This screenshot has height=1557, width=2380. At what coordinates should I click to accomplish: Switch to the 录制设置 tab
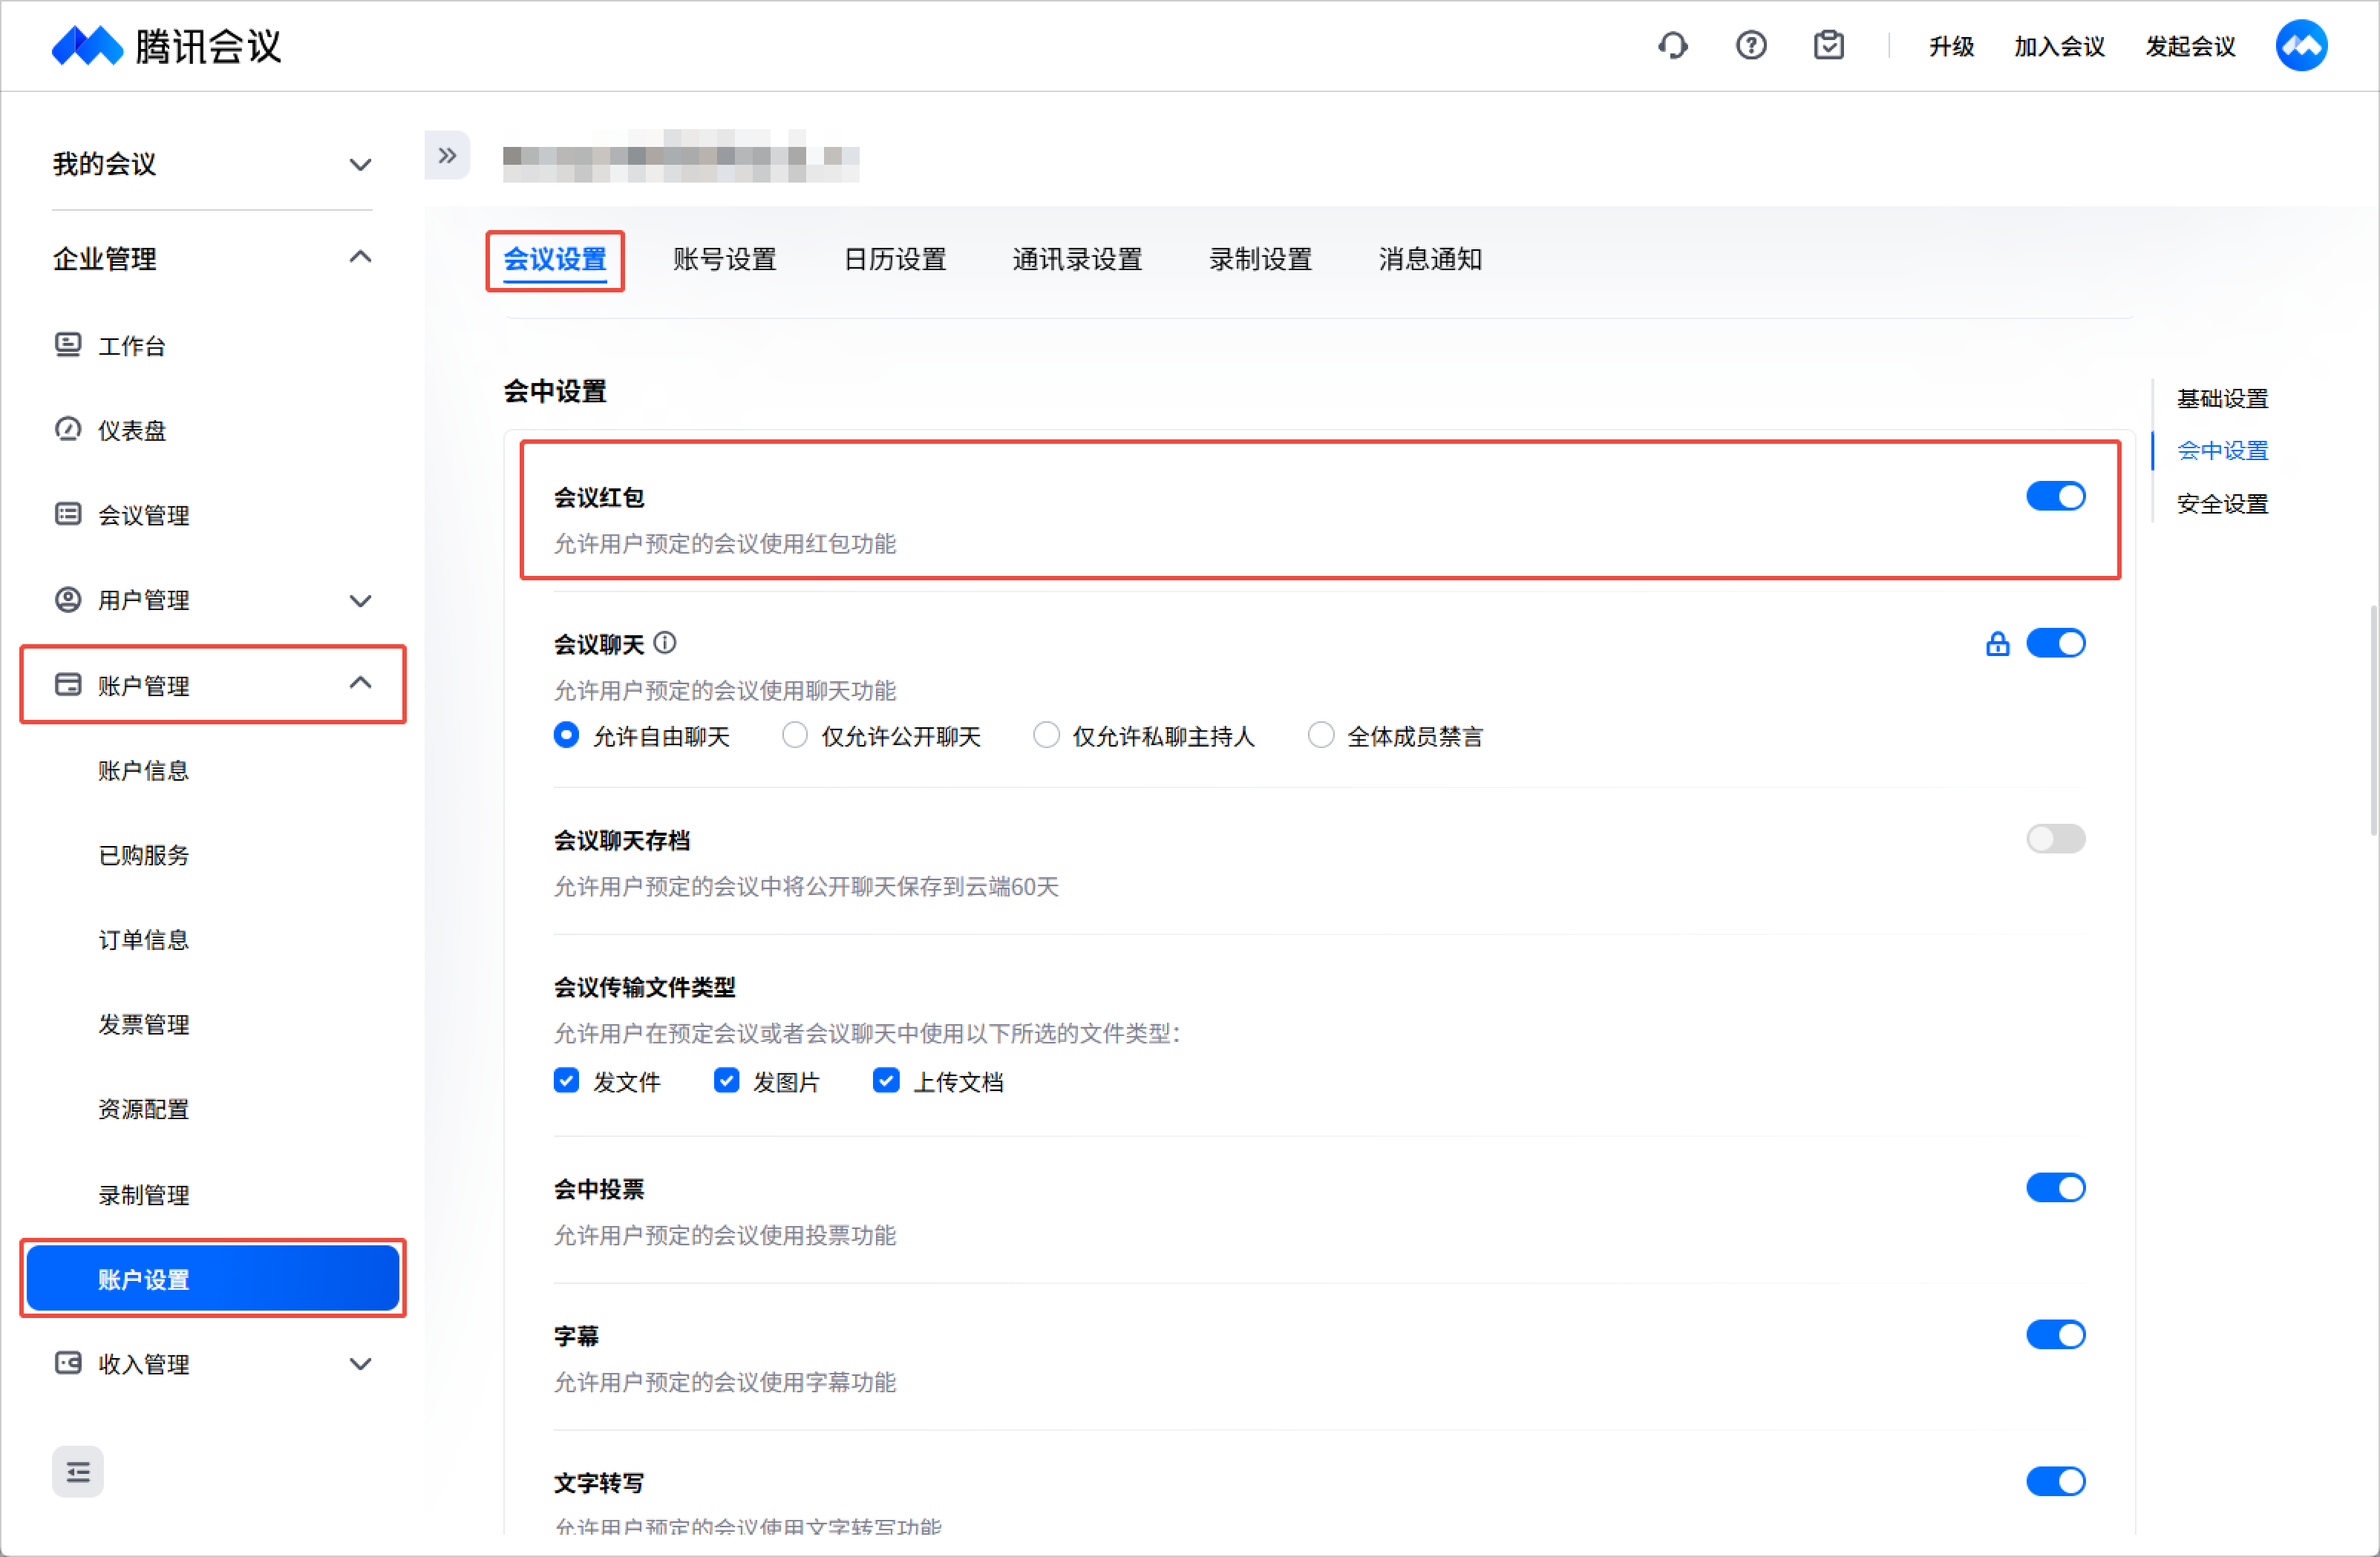coord(1260,260)
